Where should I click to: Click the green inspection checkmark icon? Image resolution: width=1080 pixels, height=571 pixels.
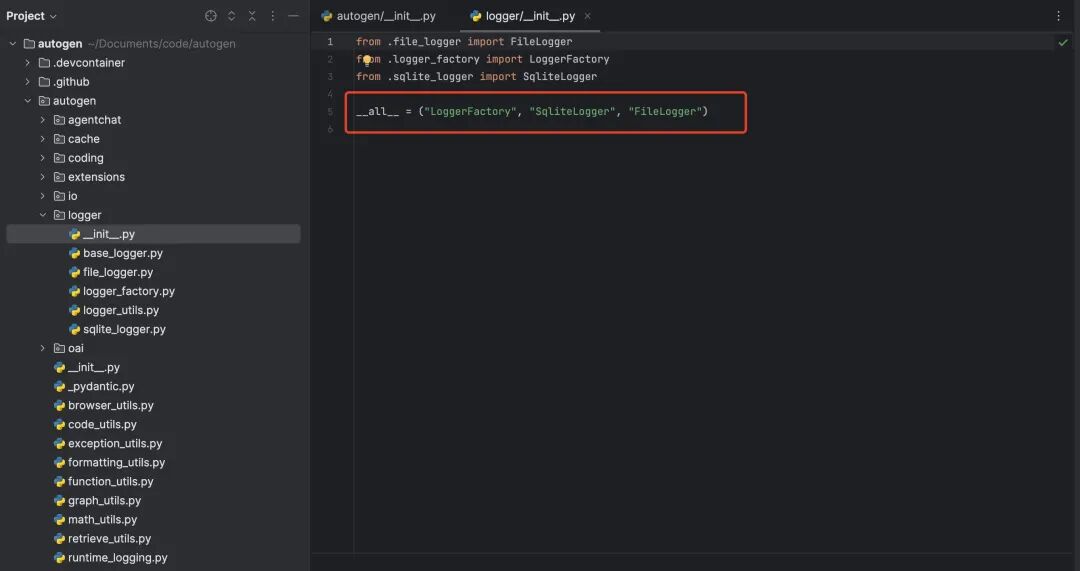pyautogui.click(x=1063, y=43)
